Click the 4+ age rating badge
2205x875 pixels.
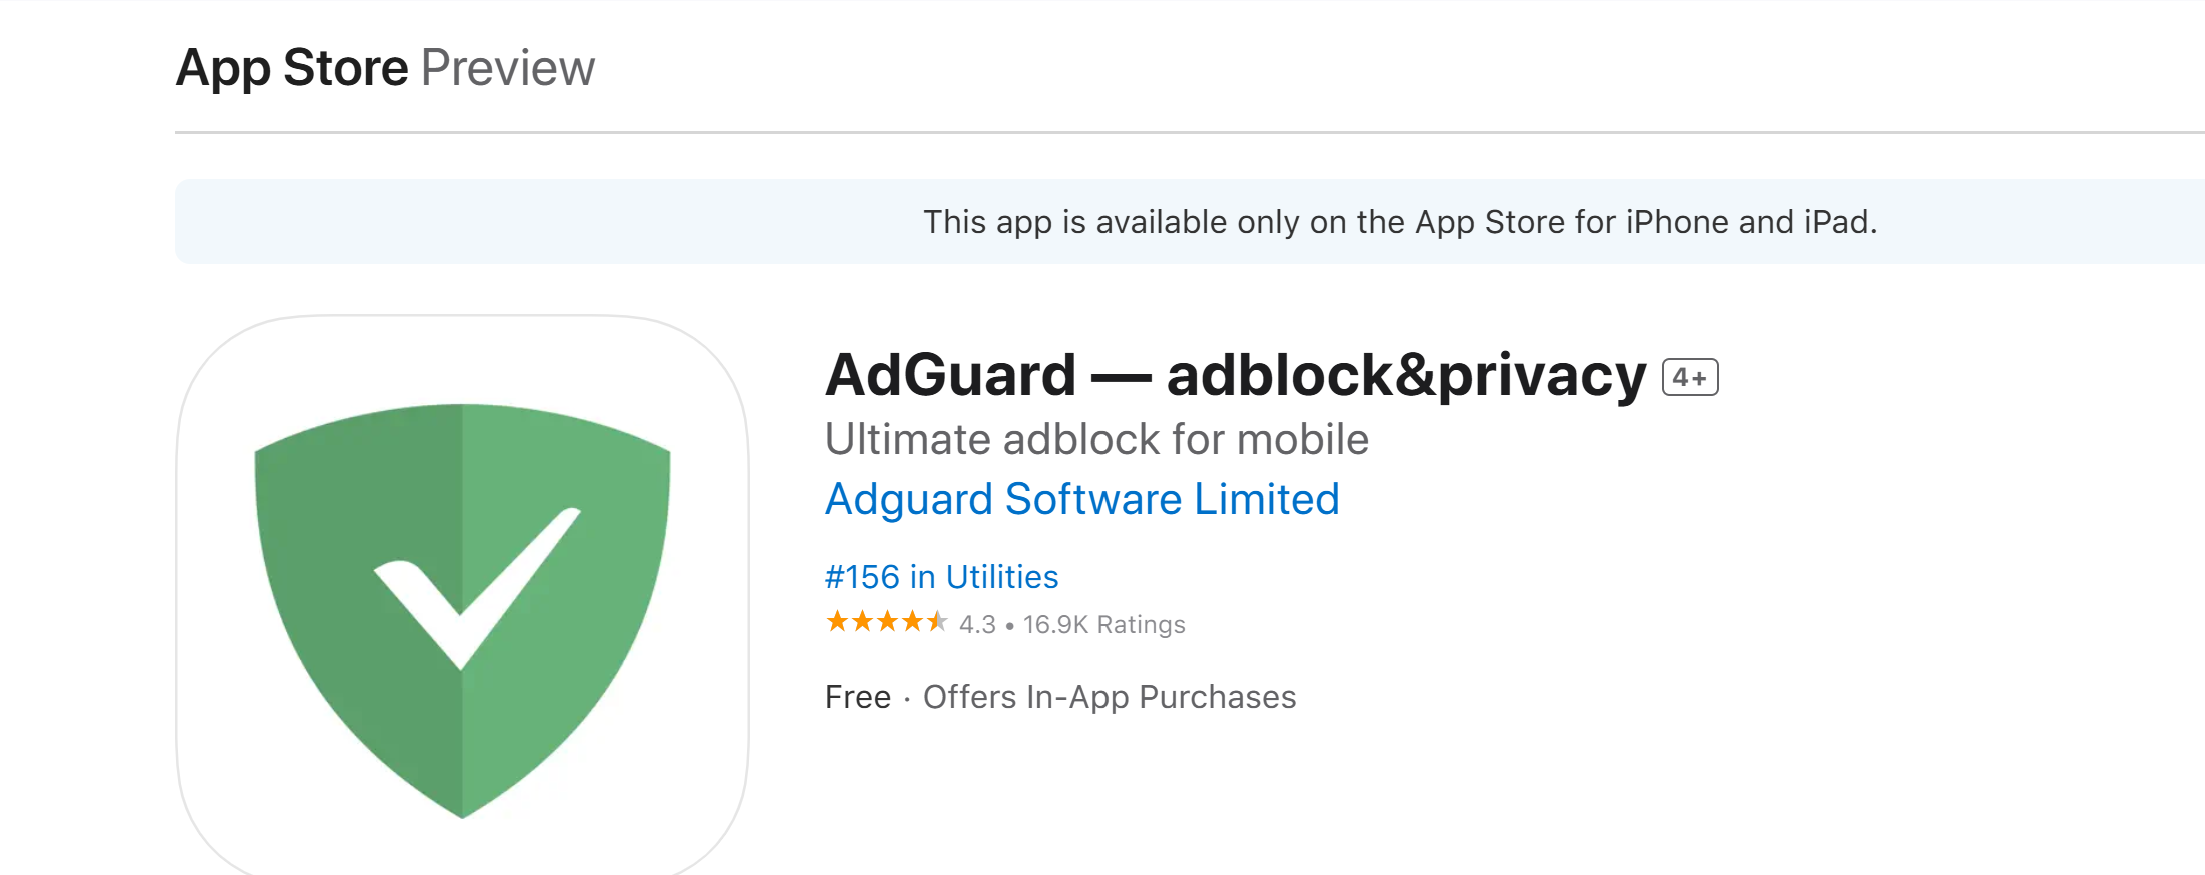(x=1690, y=377)
